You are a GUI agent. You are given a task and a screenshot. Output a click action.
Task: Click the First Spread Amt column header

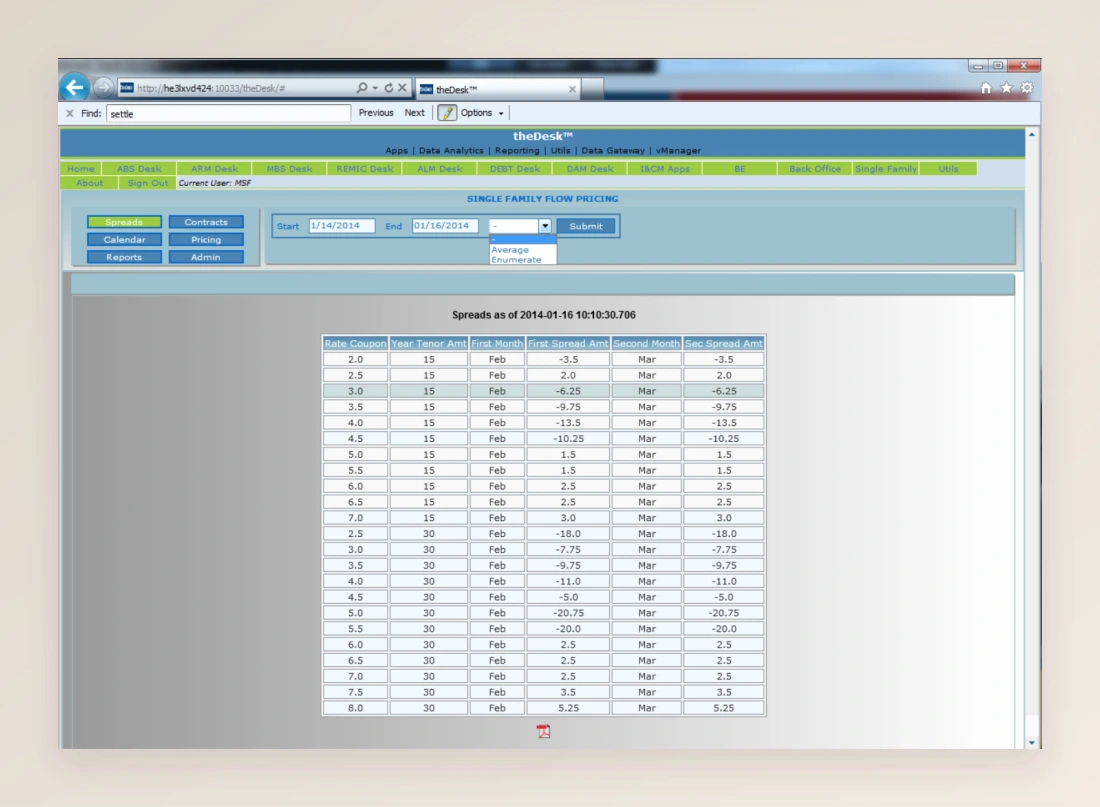click(568, 343)
